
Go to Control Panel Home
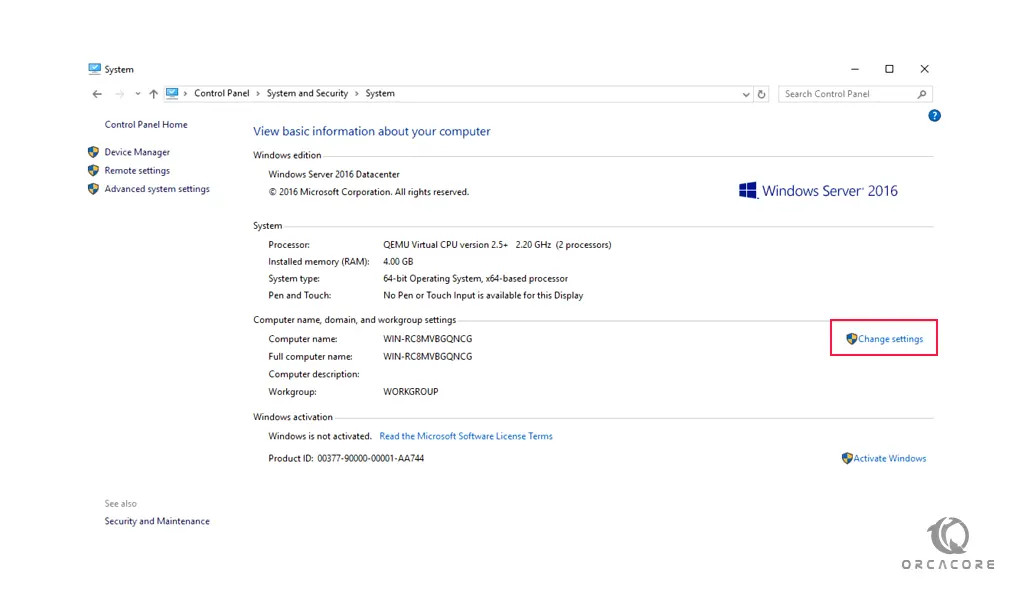[x=146, y=125]
